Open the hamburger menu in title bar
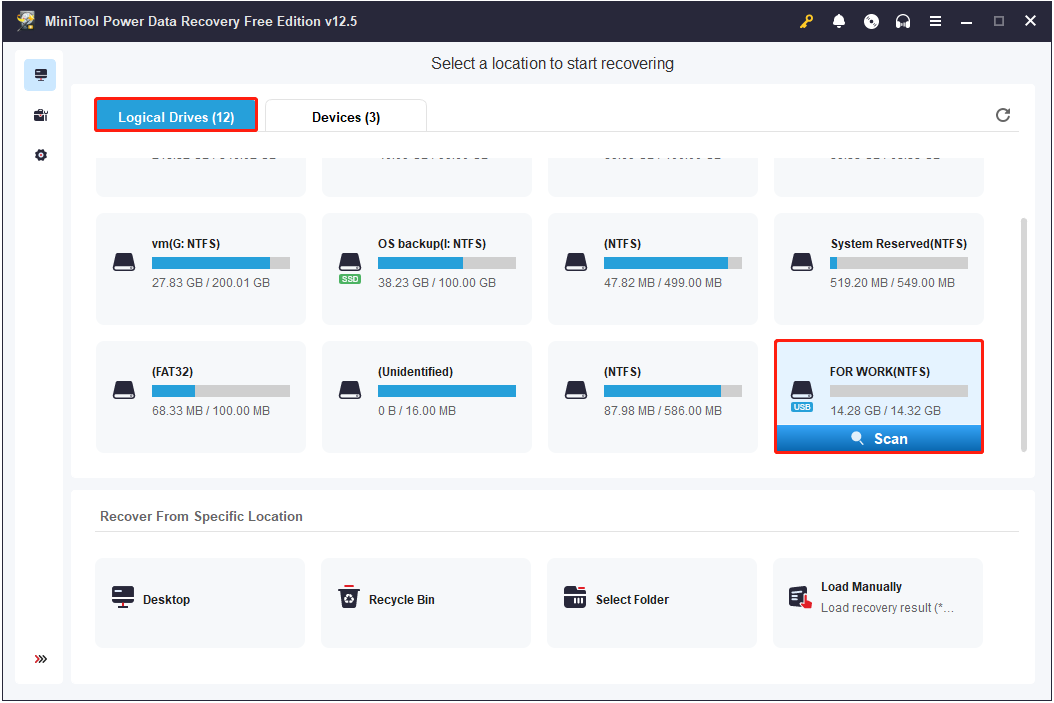 (935, 20)
